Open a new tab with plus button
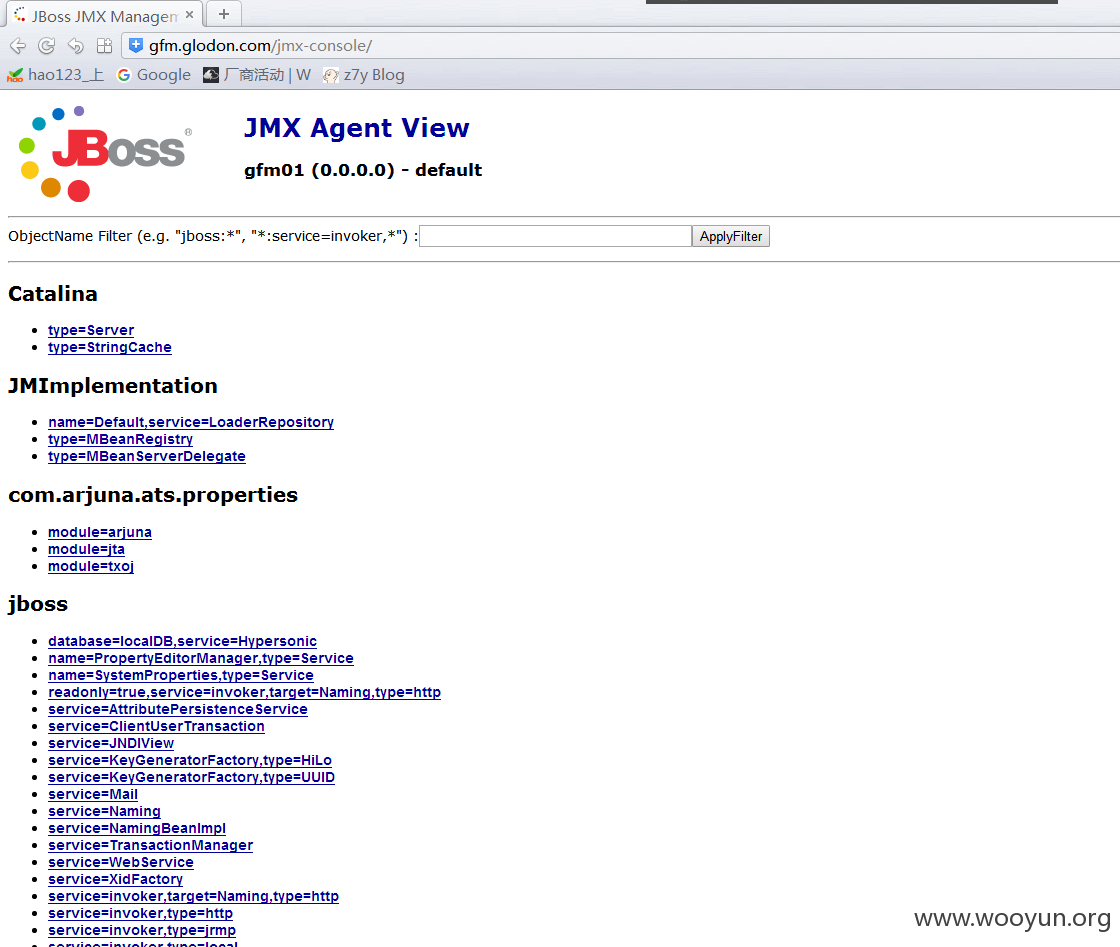This screenshot has height=947, width=1120. (224, 14)
